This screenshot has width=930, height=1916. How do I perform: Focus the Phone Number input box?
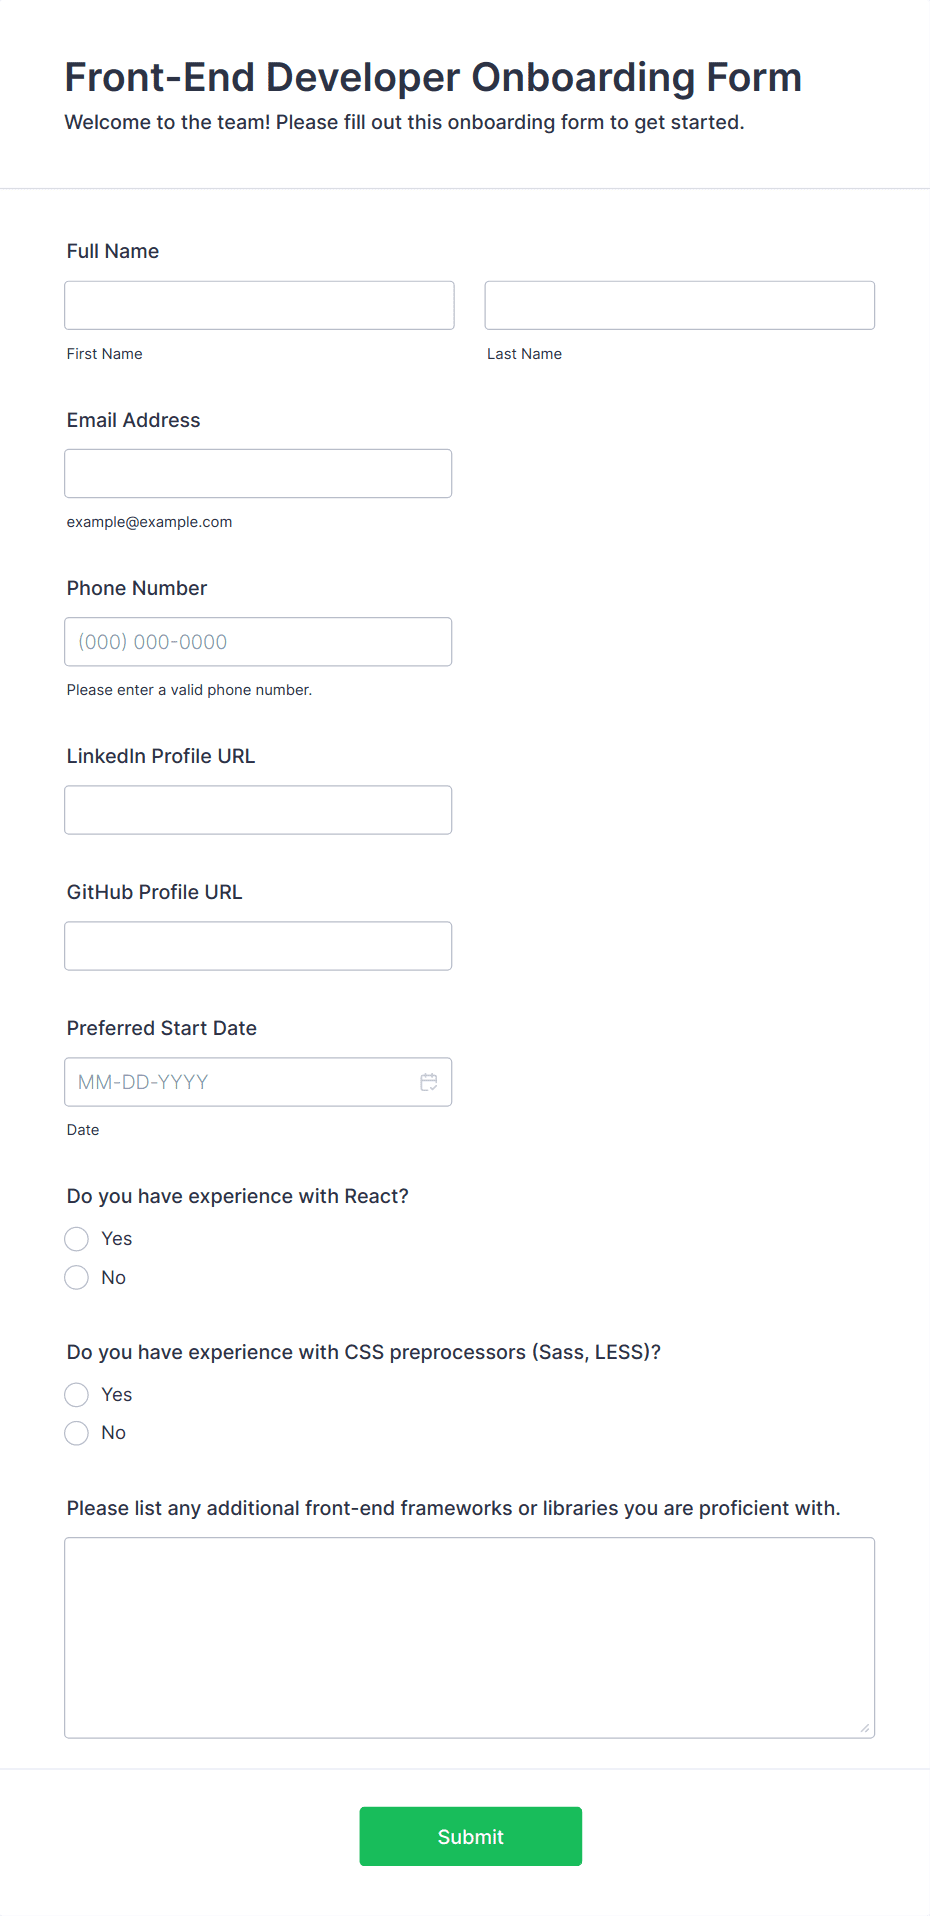[x=258, y=642]
